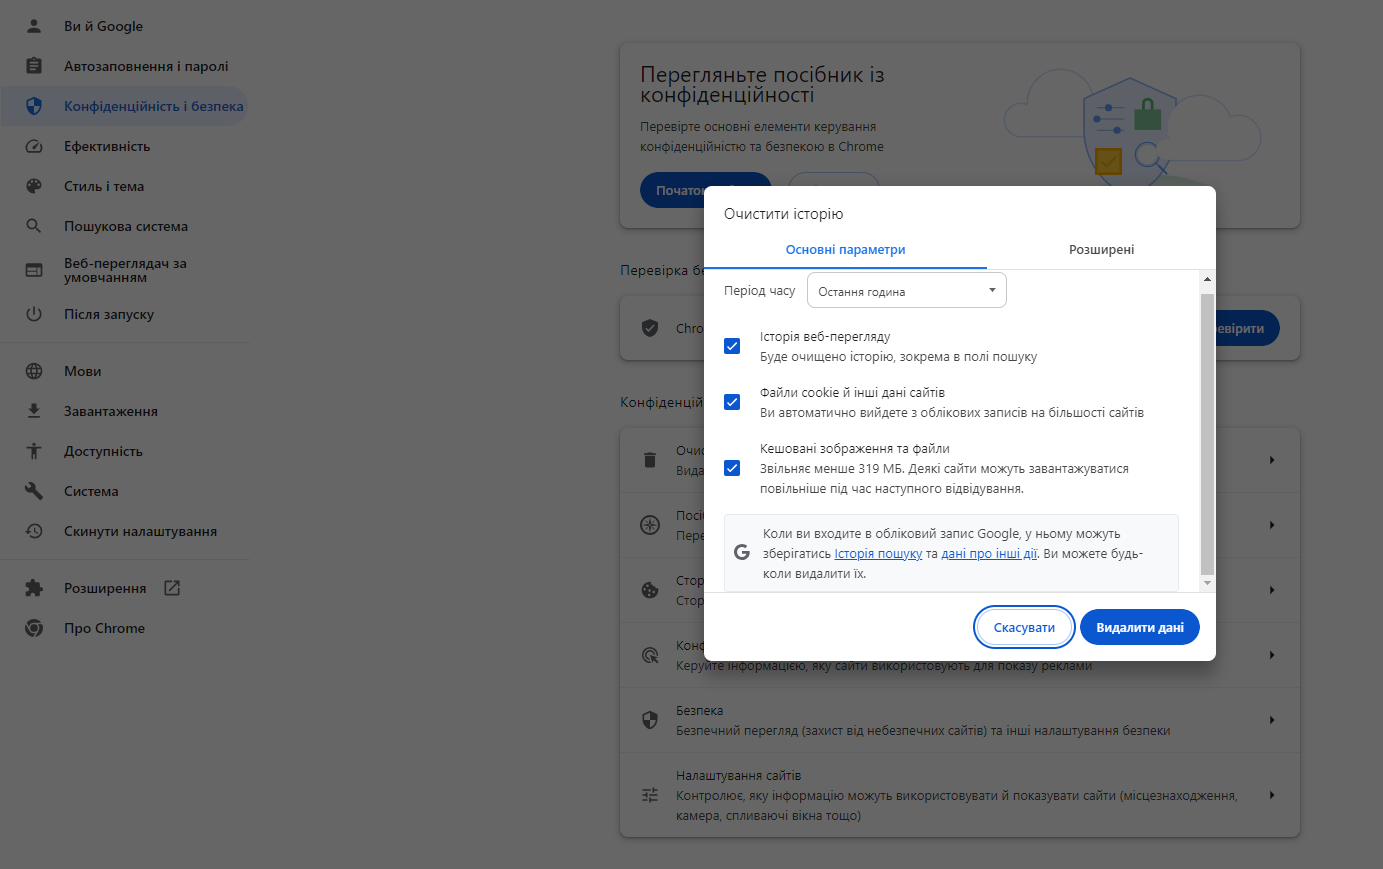Click the Chrome logo beside Про Chrome
The height and width of the screenshot is (869, 1383).
(33, 627)
